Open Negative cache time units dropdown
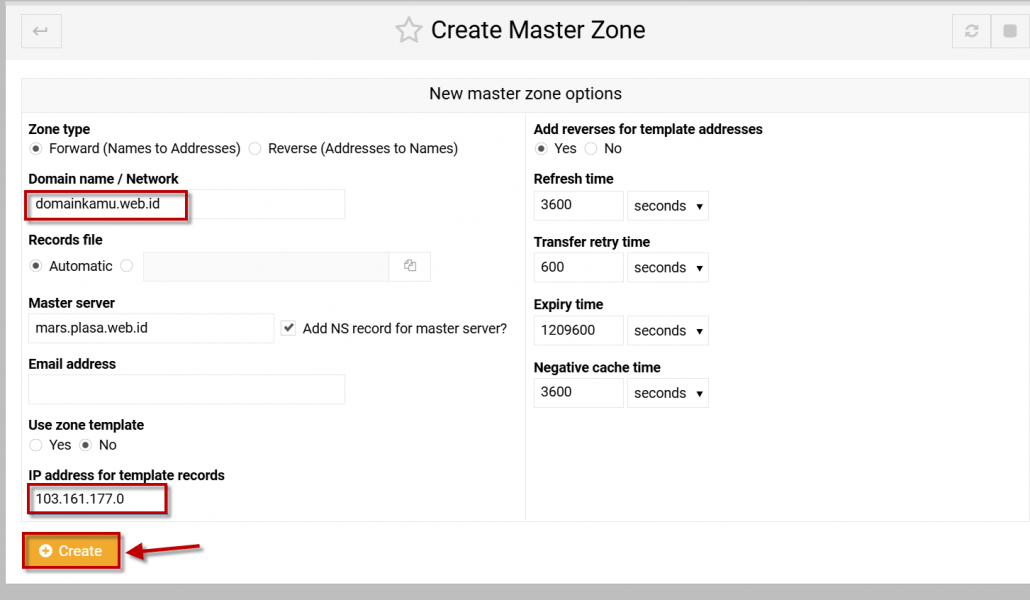The height and width of the screenshot is (600, 1030). pyautogui.click(x=668, y=393)
